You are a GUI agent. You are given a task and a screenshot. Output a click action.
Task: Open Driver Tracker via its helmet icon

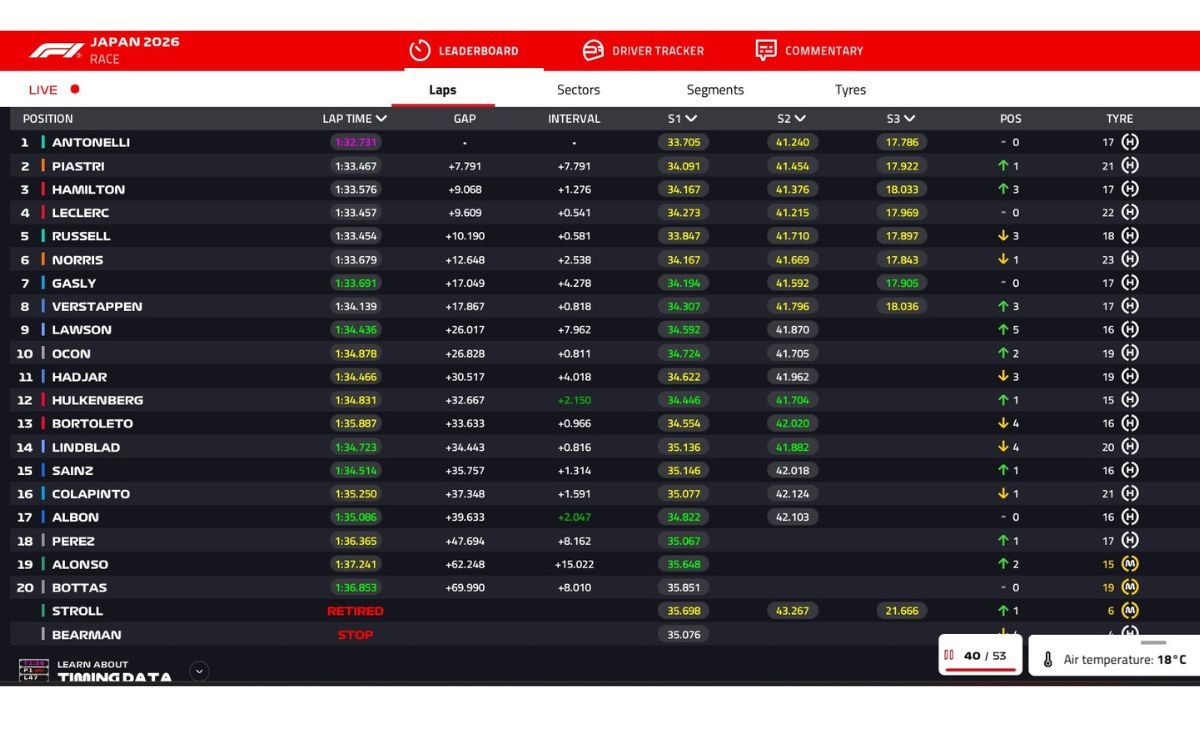pos(593,50)
